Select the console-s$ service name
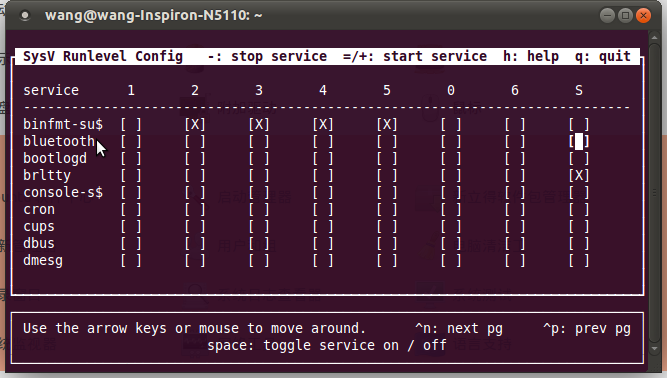667x378 pixels. 63,192
